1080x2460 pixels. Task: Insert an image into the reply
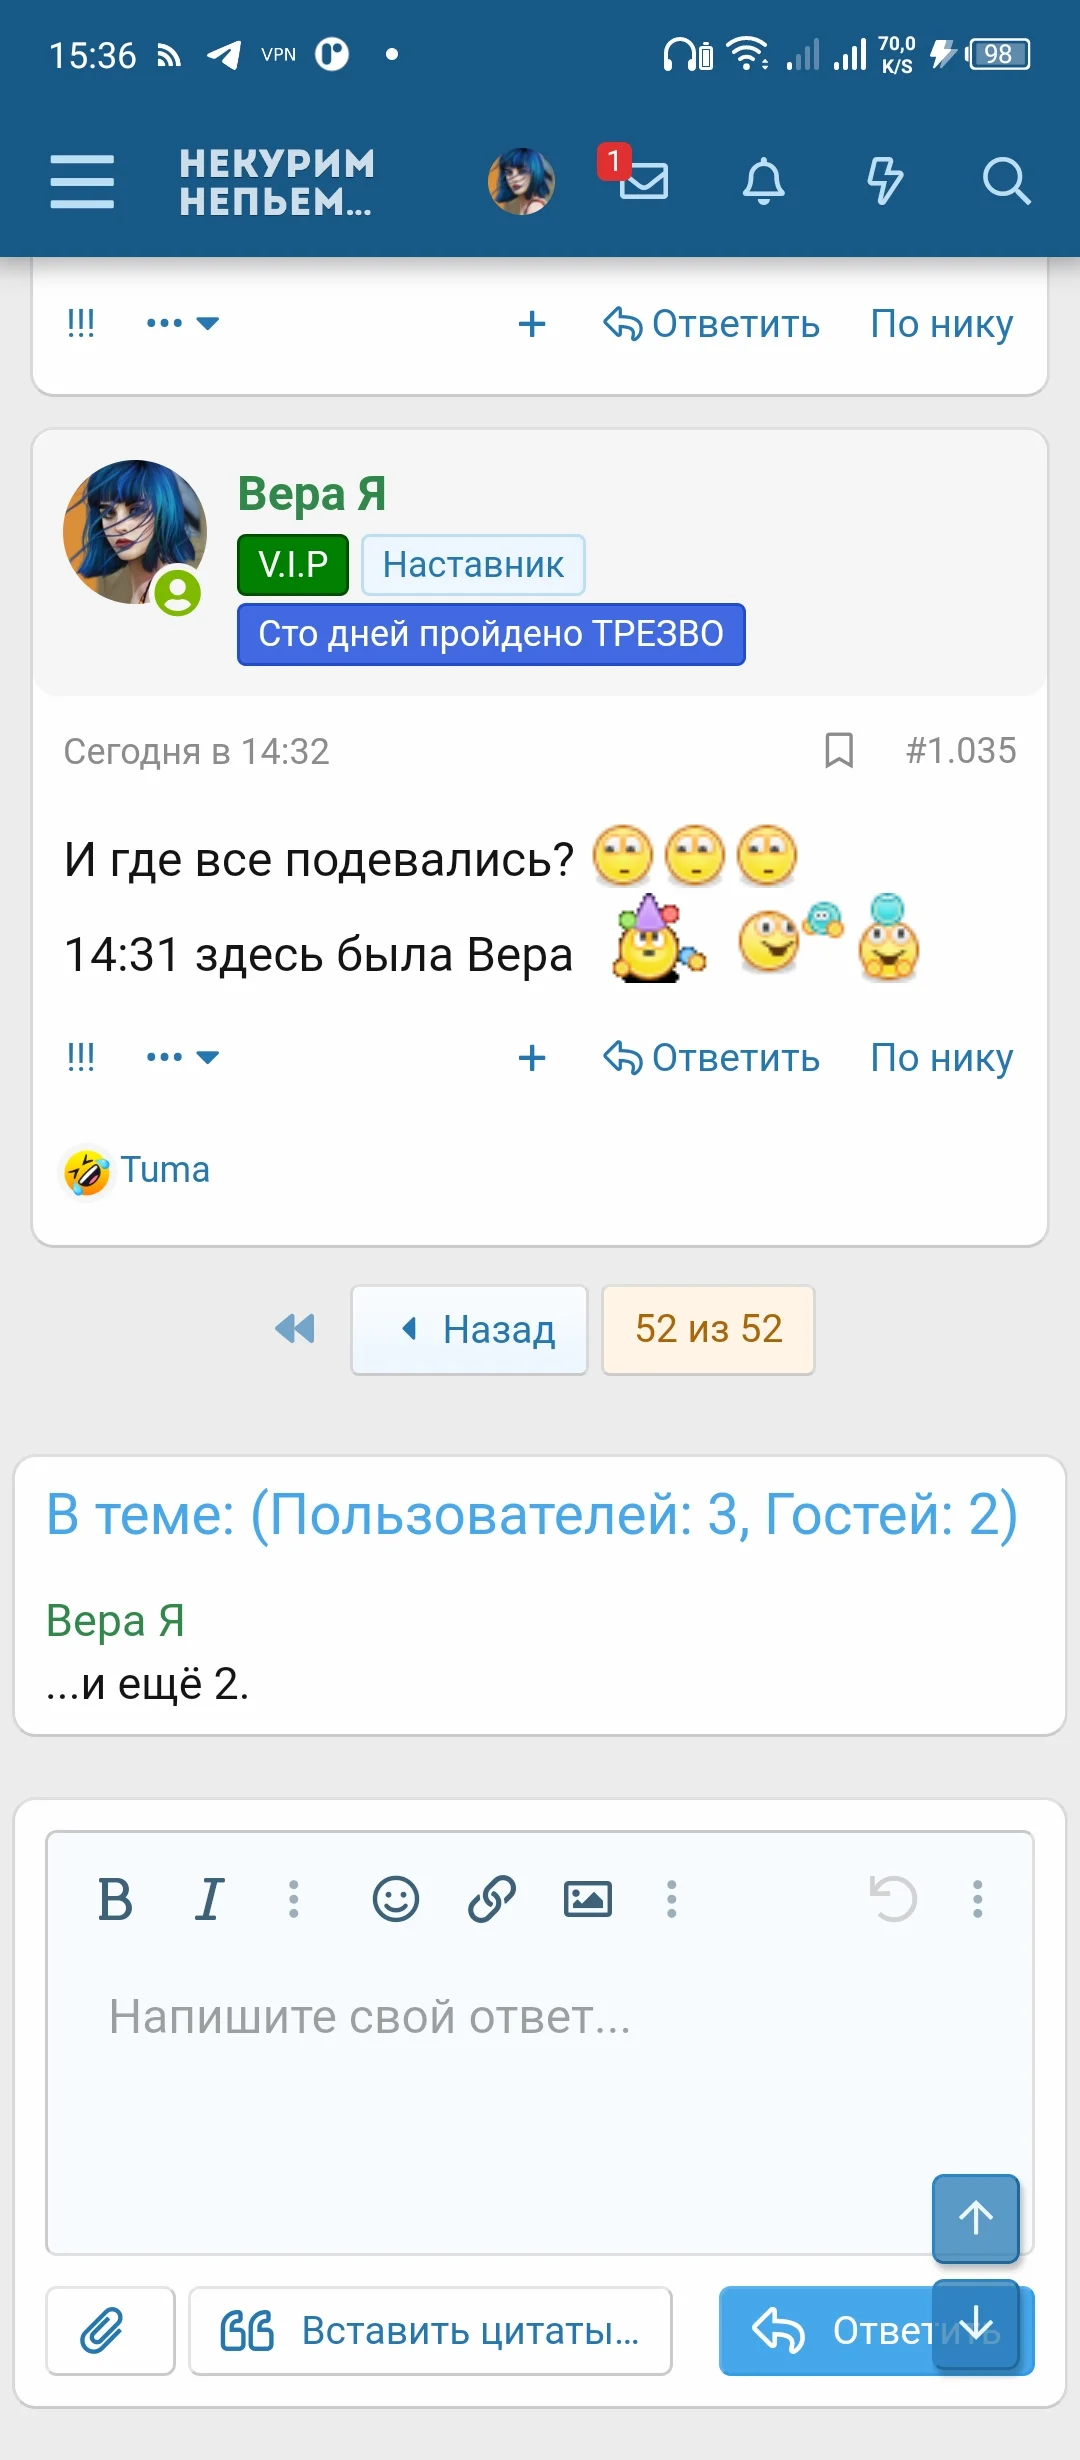pyautogui.click(x=589, y=1897)
